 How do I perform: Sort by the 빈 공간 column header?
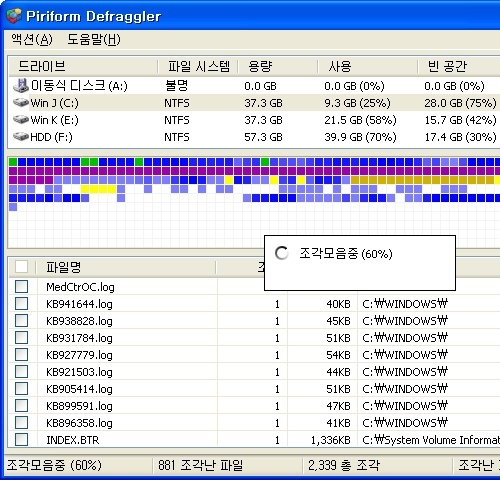coord(459,66)
